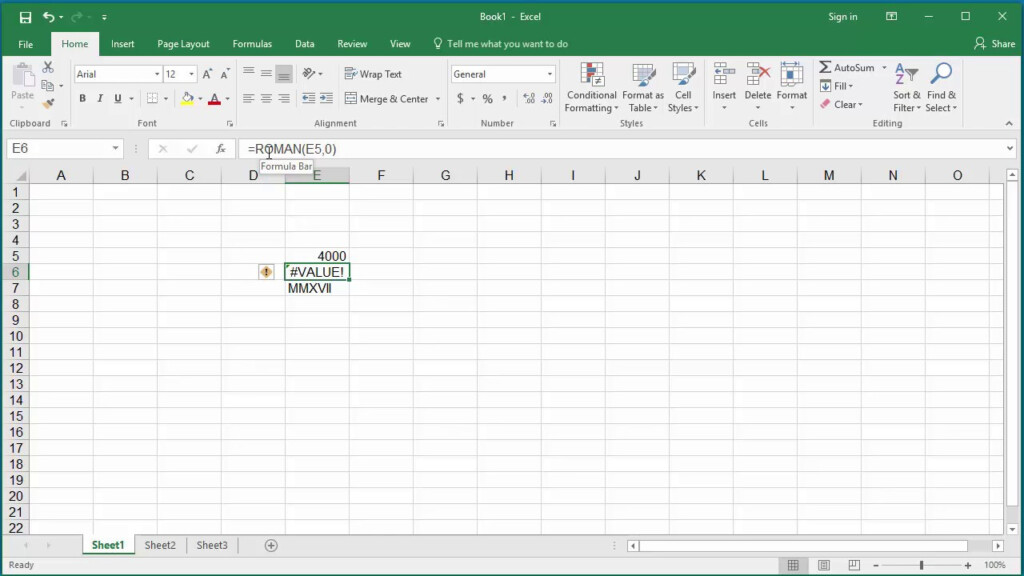The height and width of the screenshot is (576, 1024).
Task: Click Increase Indent icon
Action: [326, 99]
